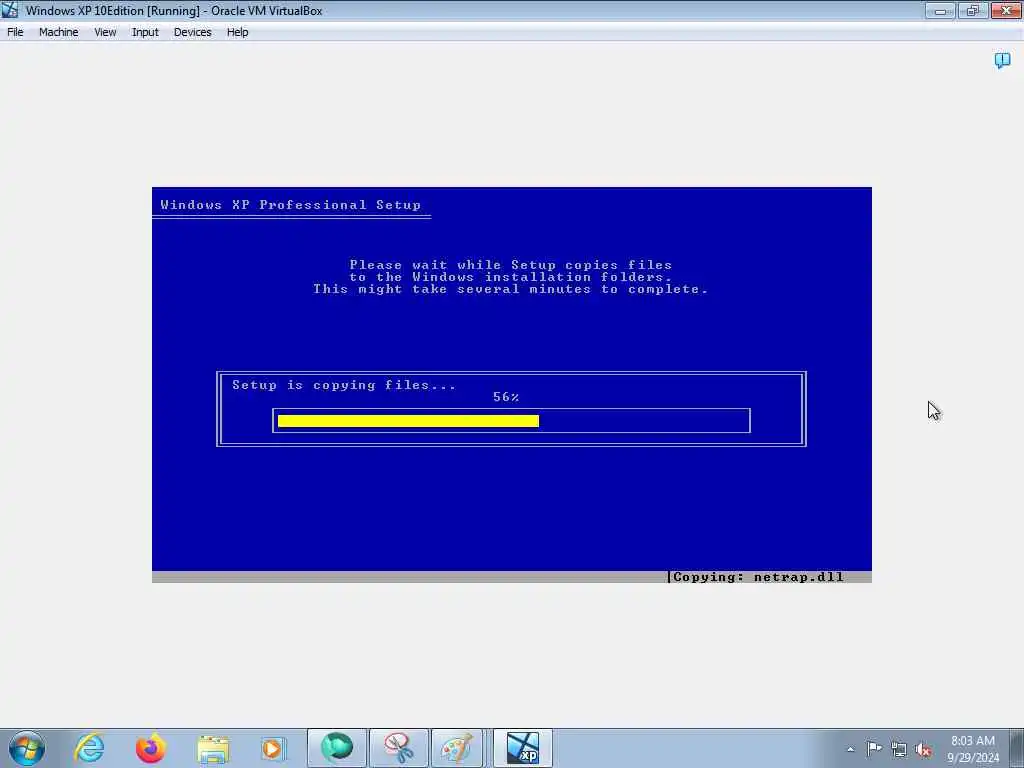The image size is (1024, 768).
Task: Close the VirtualBox window
Action: pyautogui.click(x=1006, y=10)
